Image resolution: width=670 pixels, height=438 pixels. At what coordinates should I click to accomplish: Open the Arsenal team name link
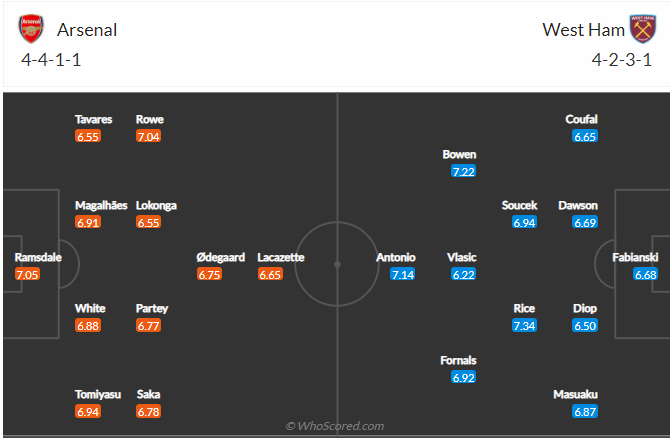tap(86, 29)
